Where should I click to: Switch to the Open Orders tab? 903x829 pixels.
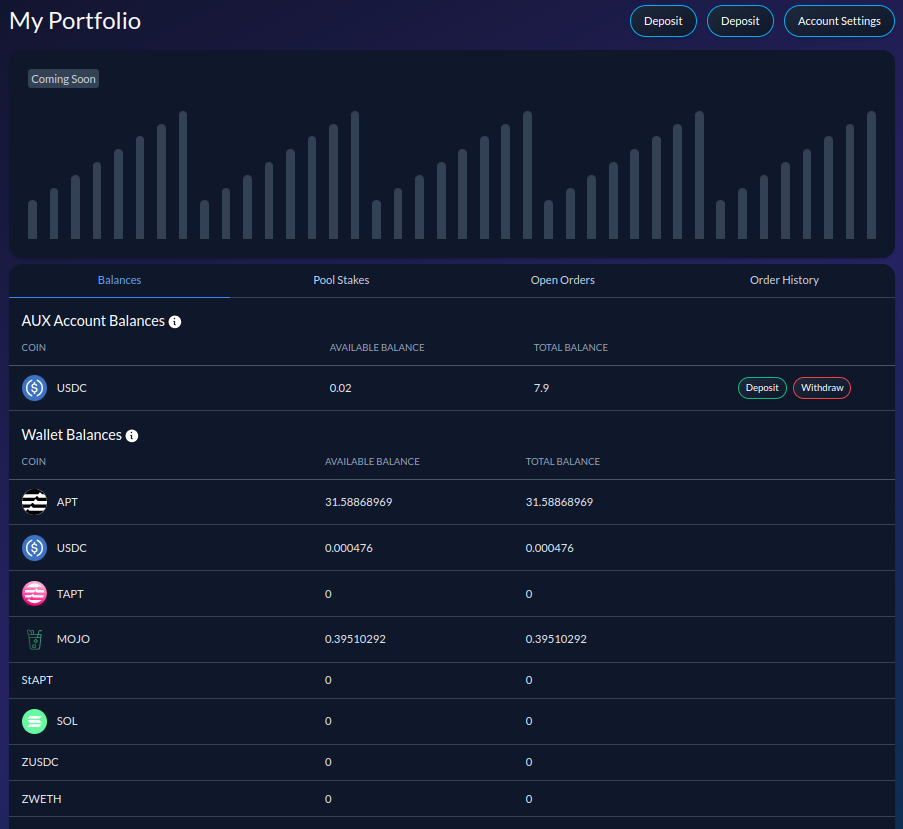coord(562,280)
